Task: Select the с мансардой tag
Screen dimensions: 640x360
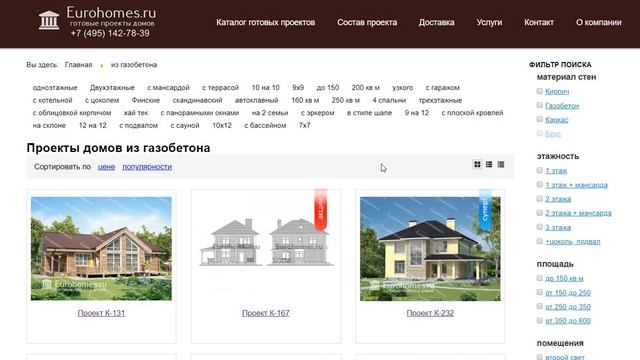Action: click(x=168, y=88)
